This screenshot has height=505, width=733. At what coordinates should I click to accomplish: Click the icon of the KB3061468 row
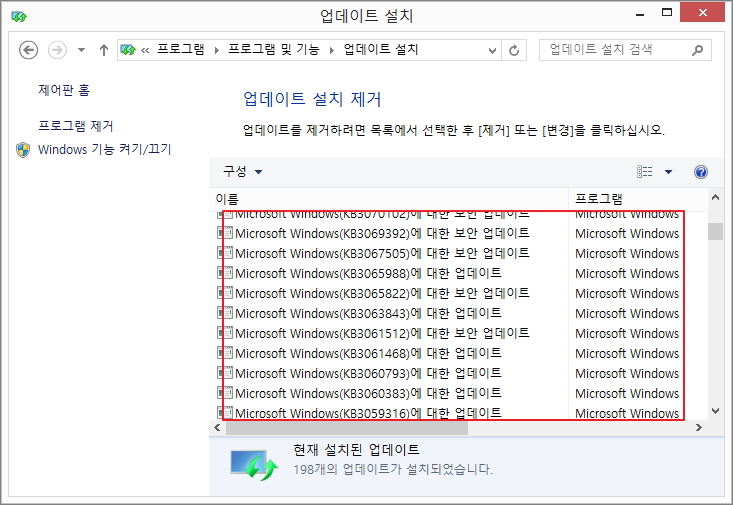tap(225, 353)
